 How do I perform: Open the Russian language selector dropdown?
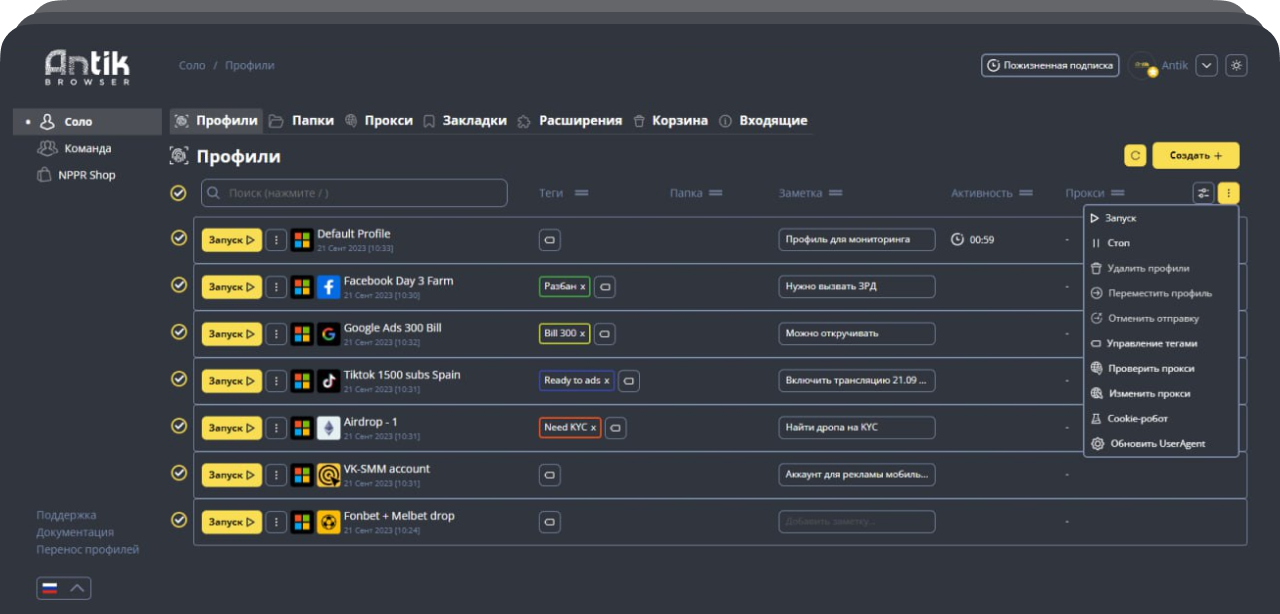click(x=64, y=588)
